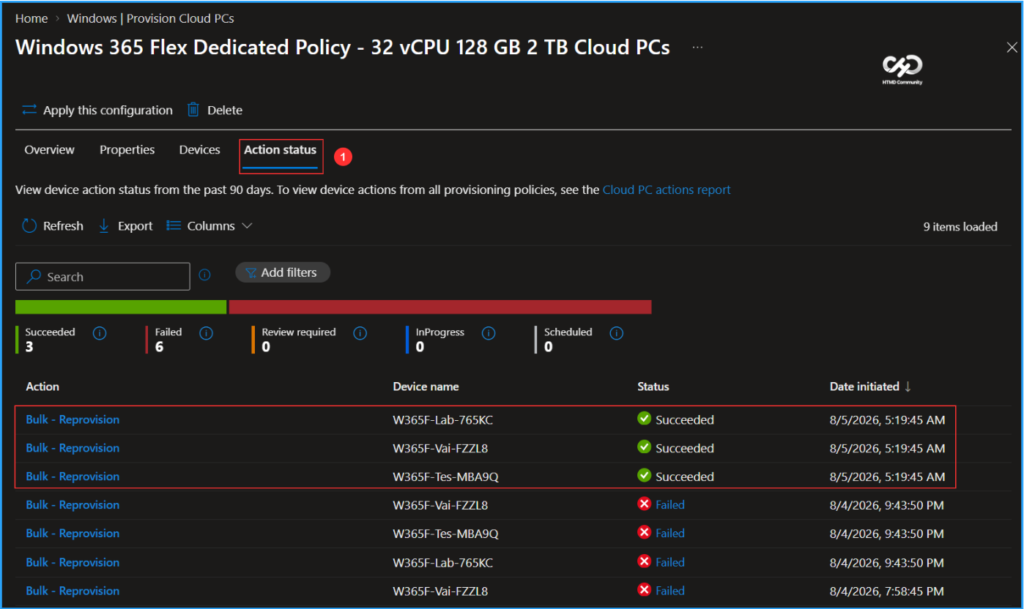
Task: Expand the Columns dropdown chevron
Action: [247, 226]
